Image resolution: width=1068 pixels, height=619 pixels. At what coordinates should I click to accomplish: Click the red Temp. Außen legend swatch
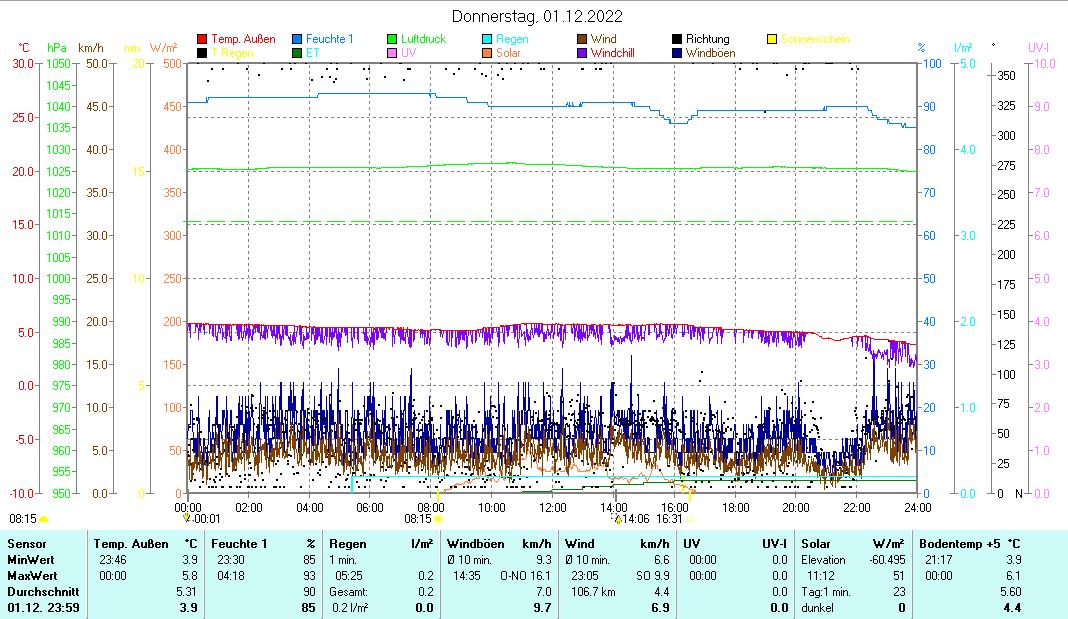[202, 39]
